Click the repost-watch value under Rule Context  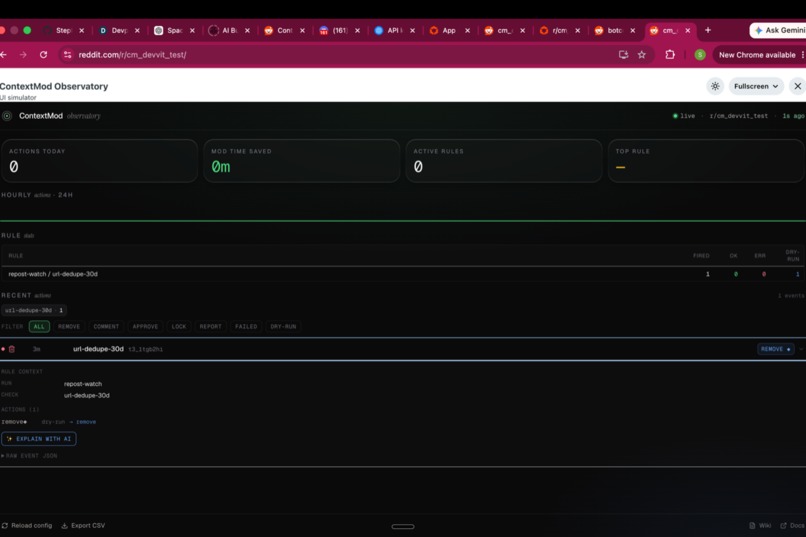pyautogui.click(x=83, y=384)
